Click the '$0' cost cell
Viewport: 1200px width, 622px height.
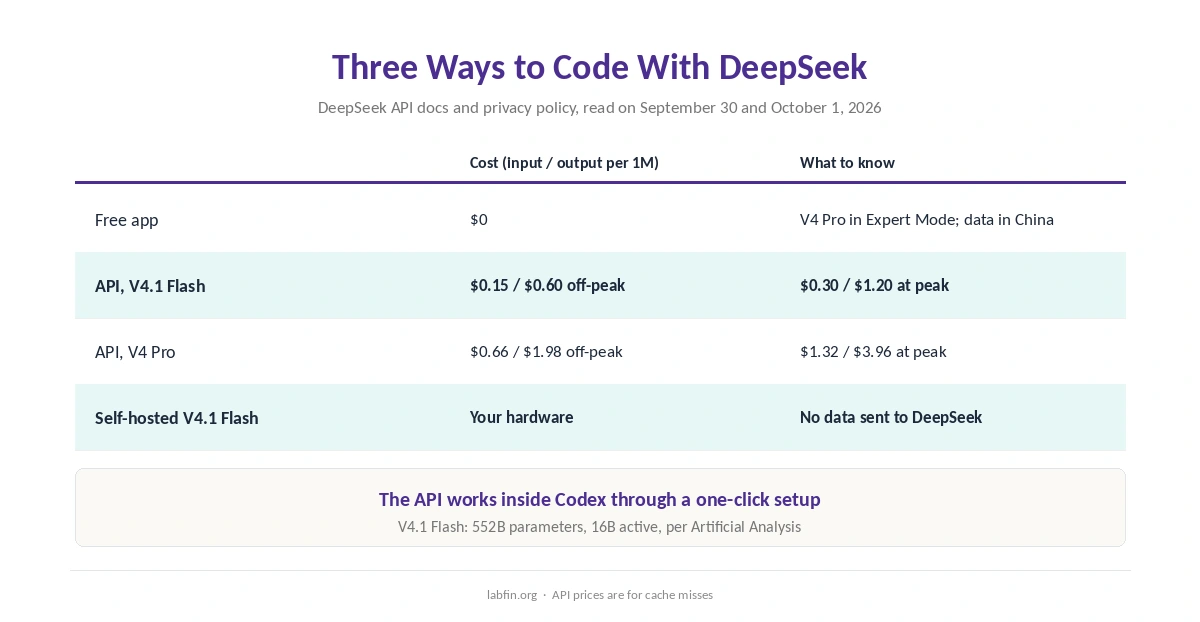click(x=479, y=219)
